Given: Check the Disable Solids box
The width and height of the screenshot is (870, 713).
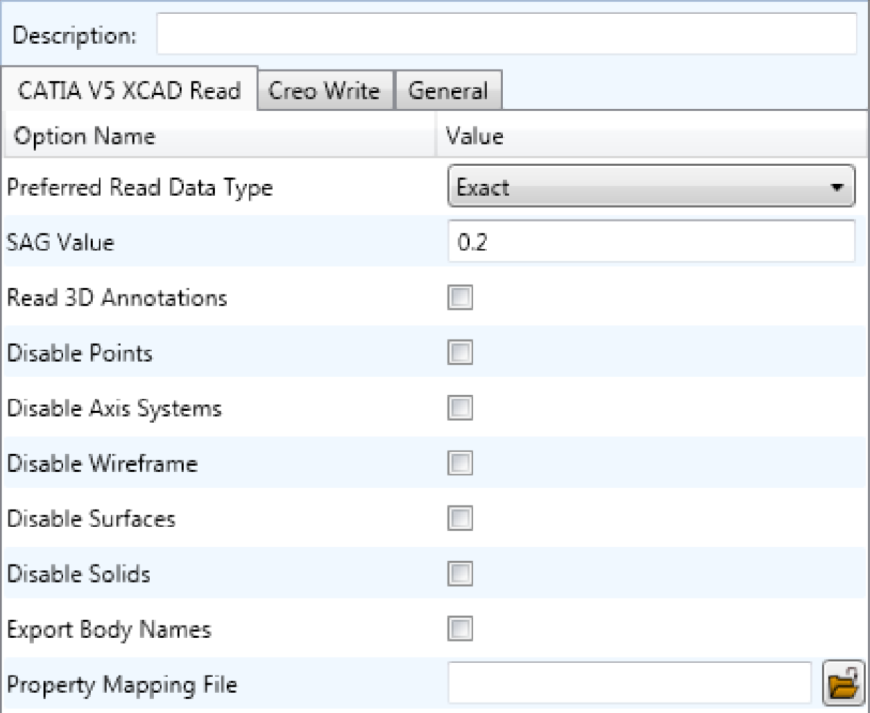Looking at the screenshot, I should 460,574.
